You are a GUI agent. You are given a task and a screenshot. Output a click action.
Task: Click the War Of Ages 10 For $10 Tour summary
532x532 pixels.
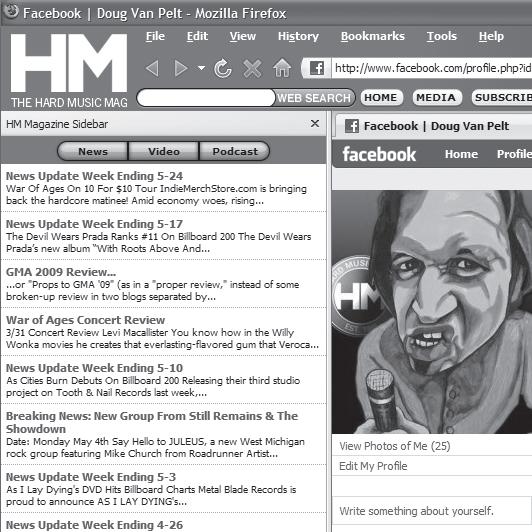point(156,194)
